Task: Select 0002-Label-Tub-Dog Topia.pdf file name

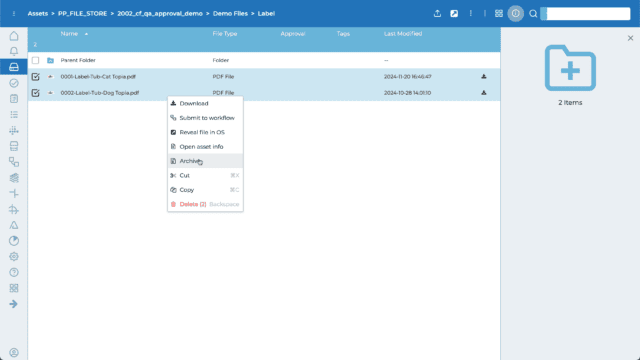Action: 100,93
